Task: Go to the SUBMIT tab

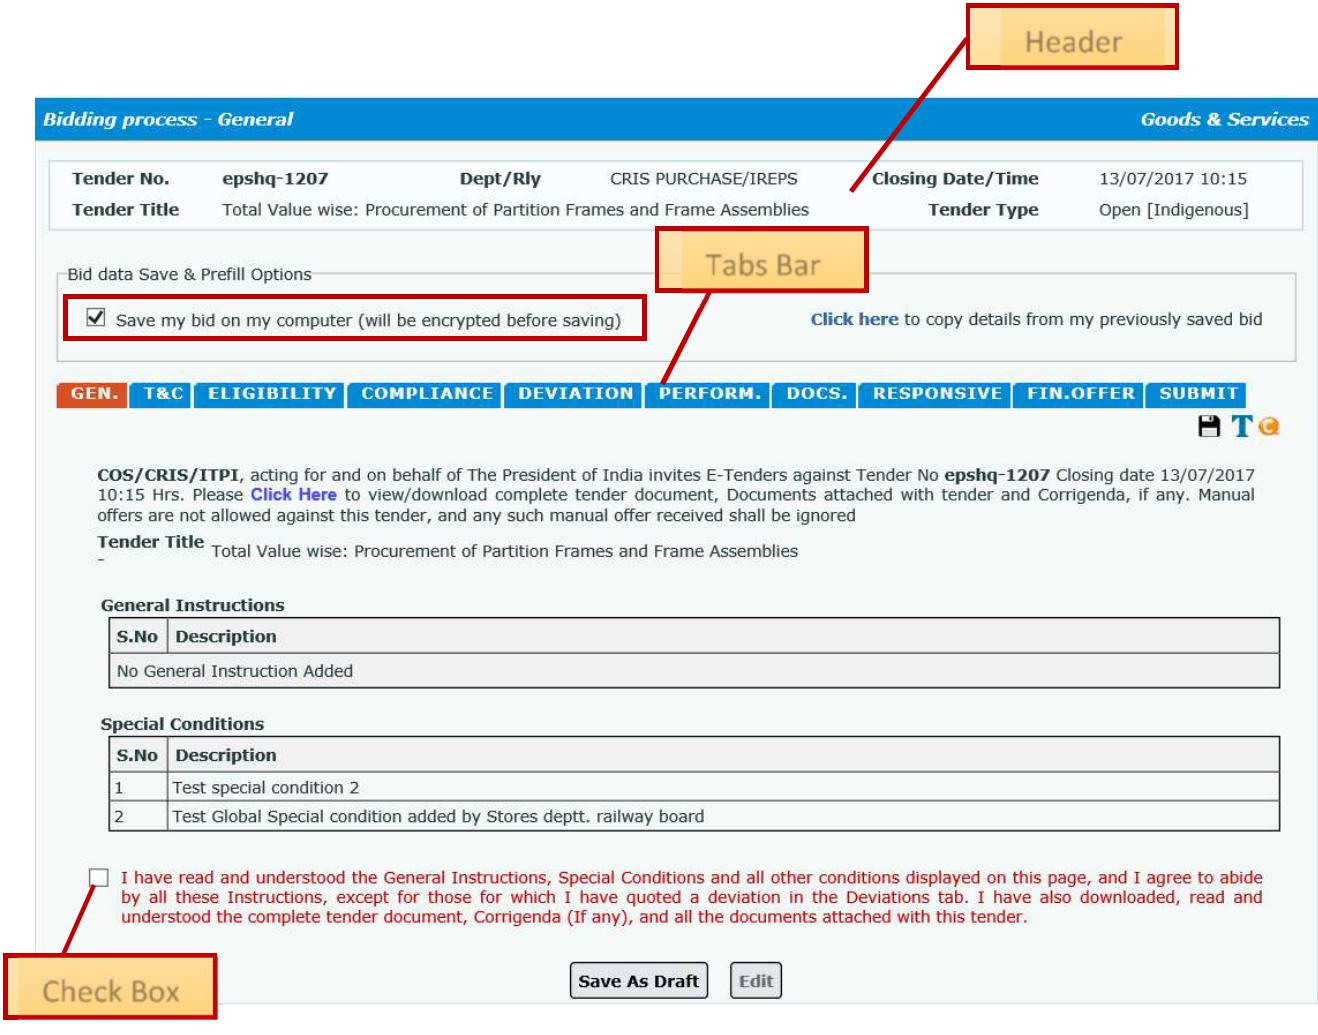Action: 1198,394
